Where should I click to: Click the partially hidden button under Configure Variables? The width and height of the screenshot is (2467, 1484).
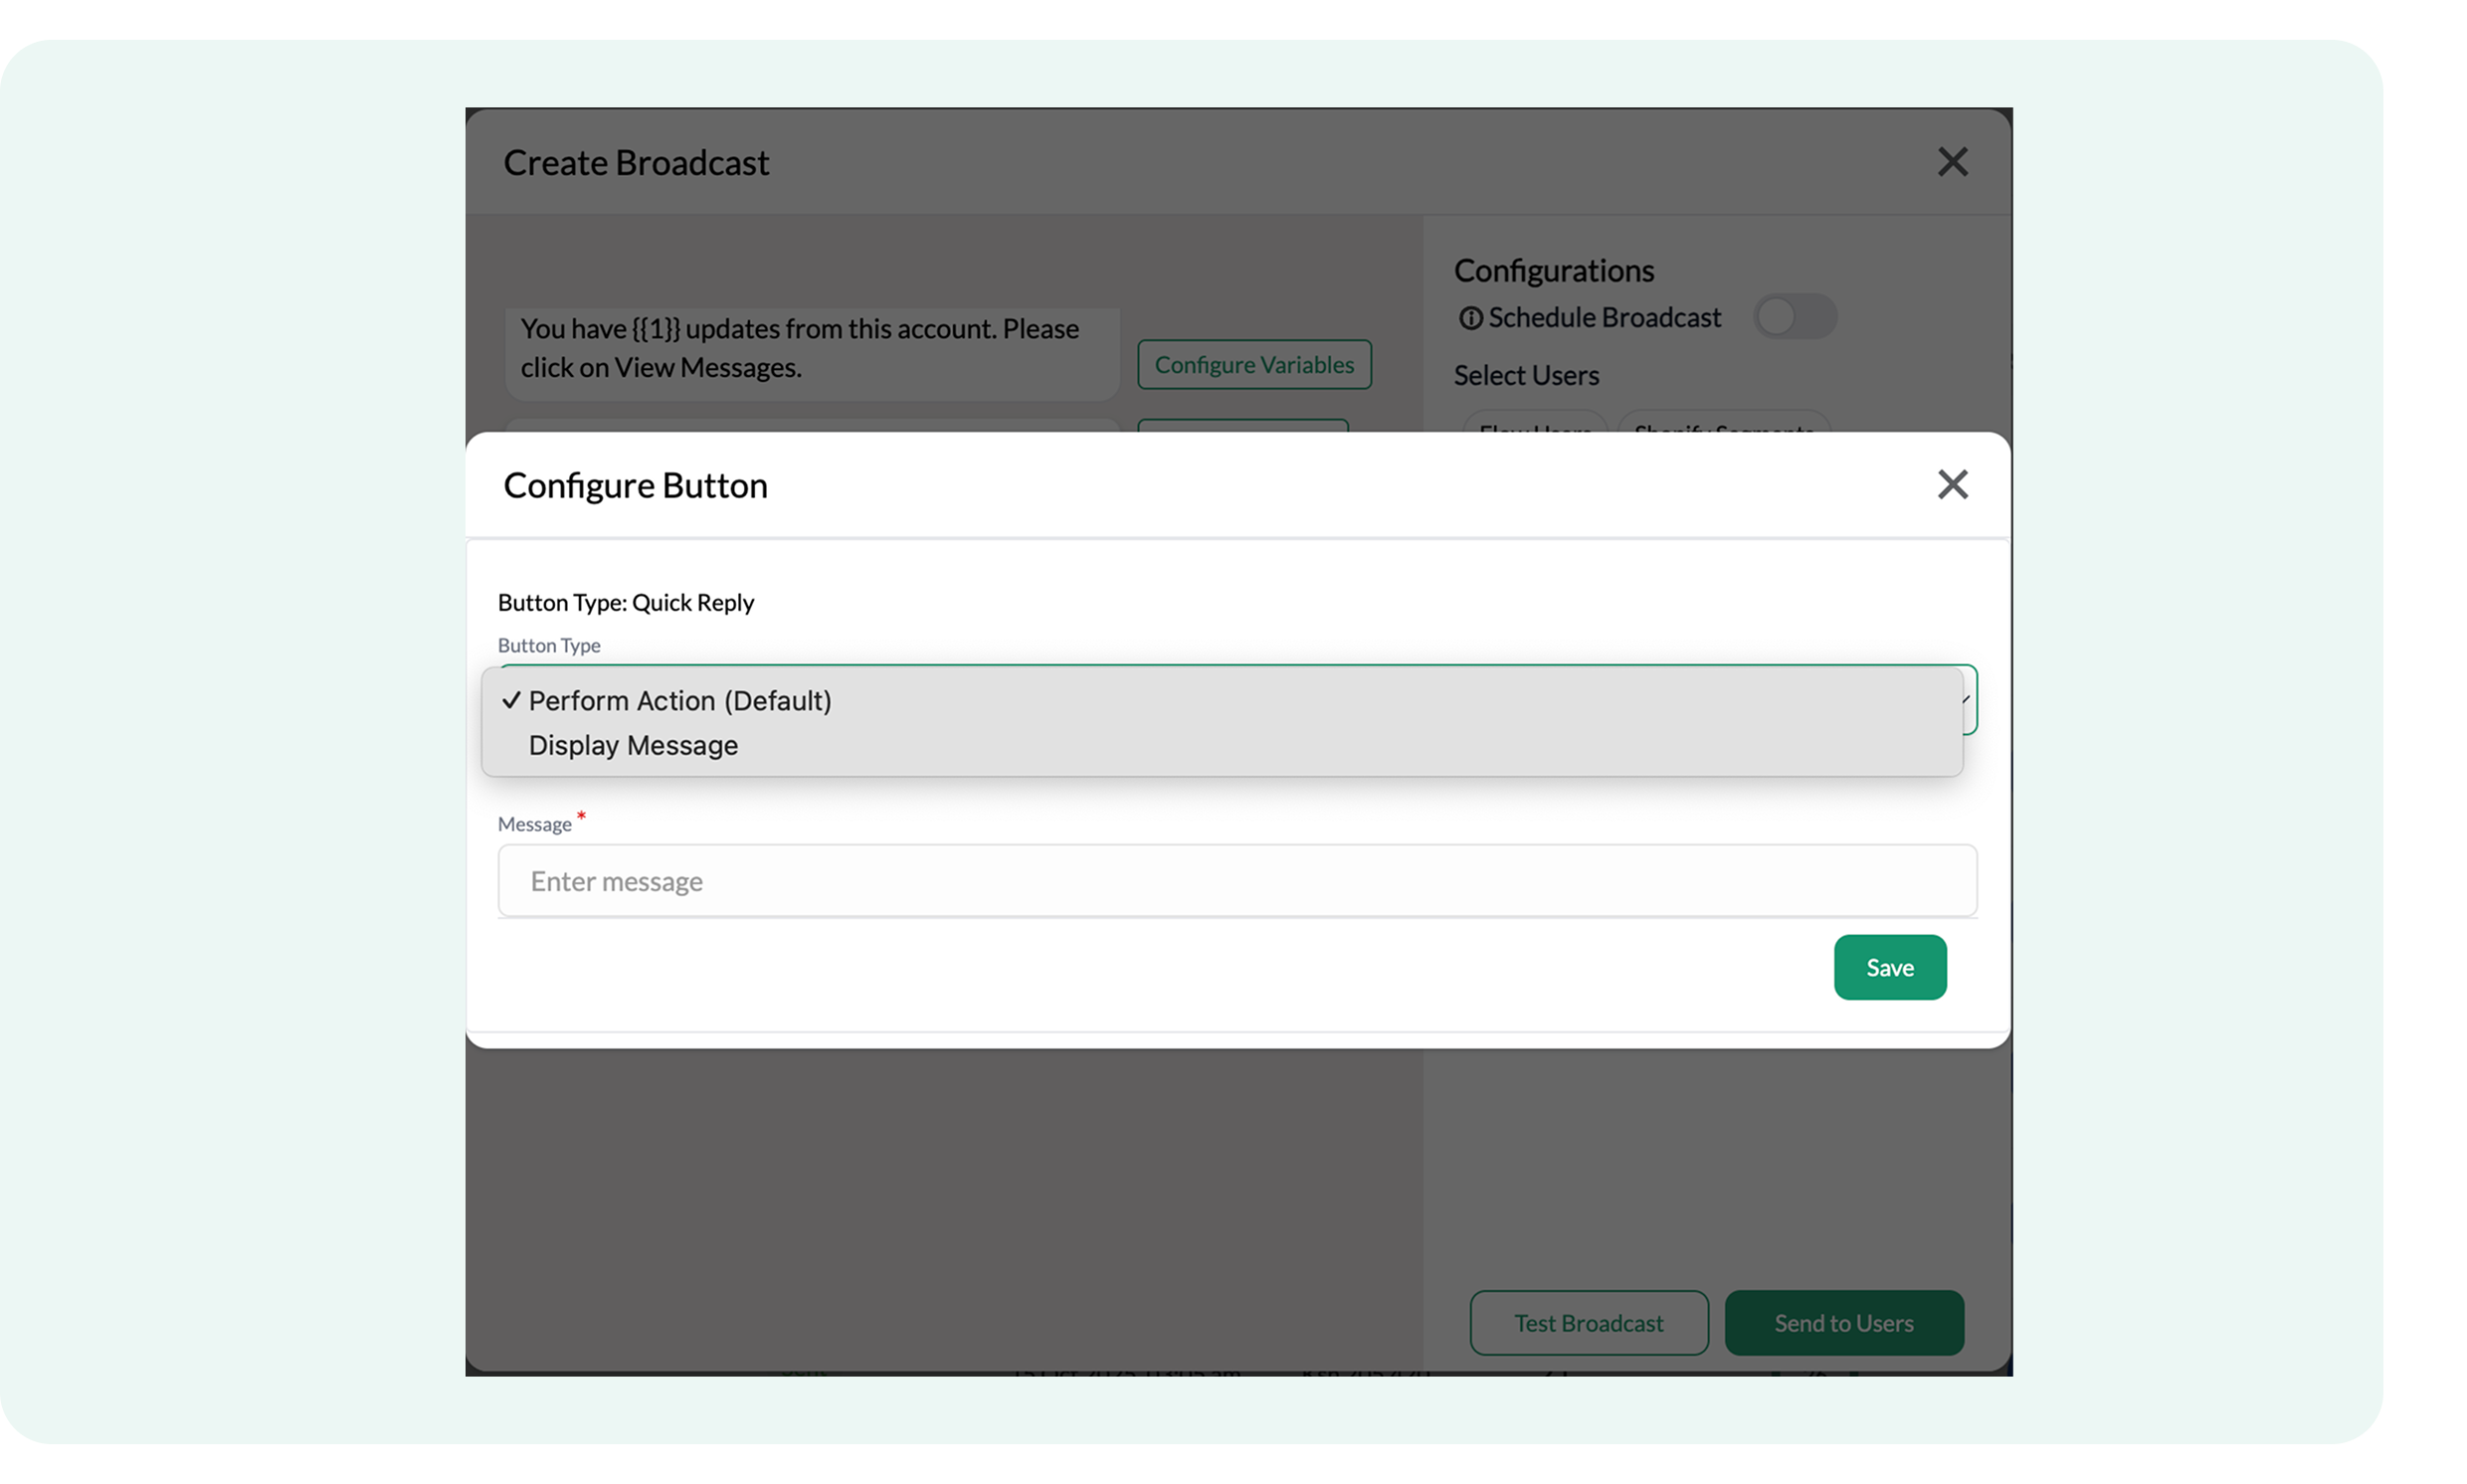coord(1242,425)
